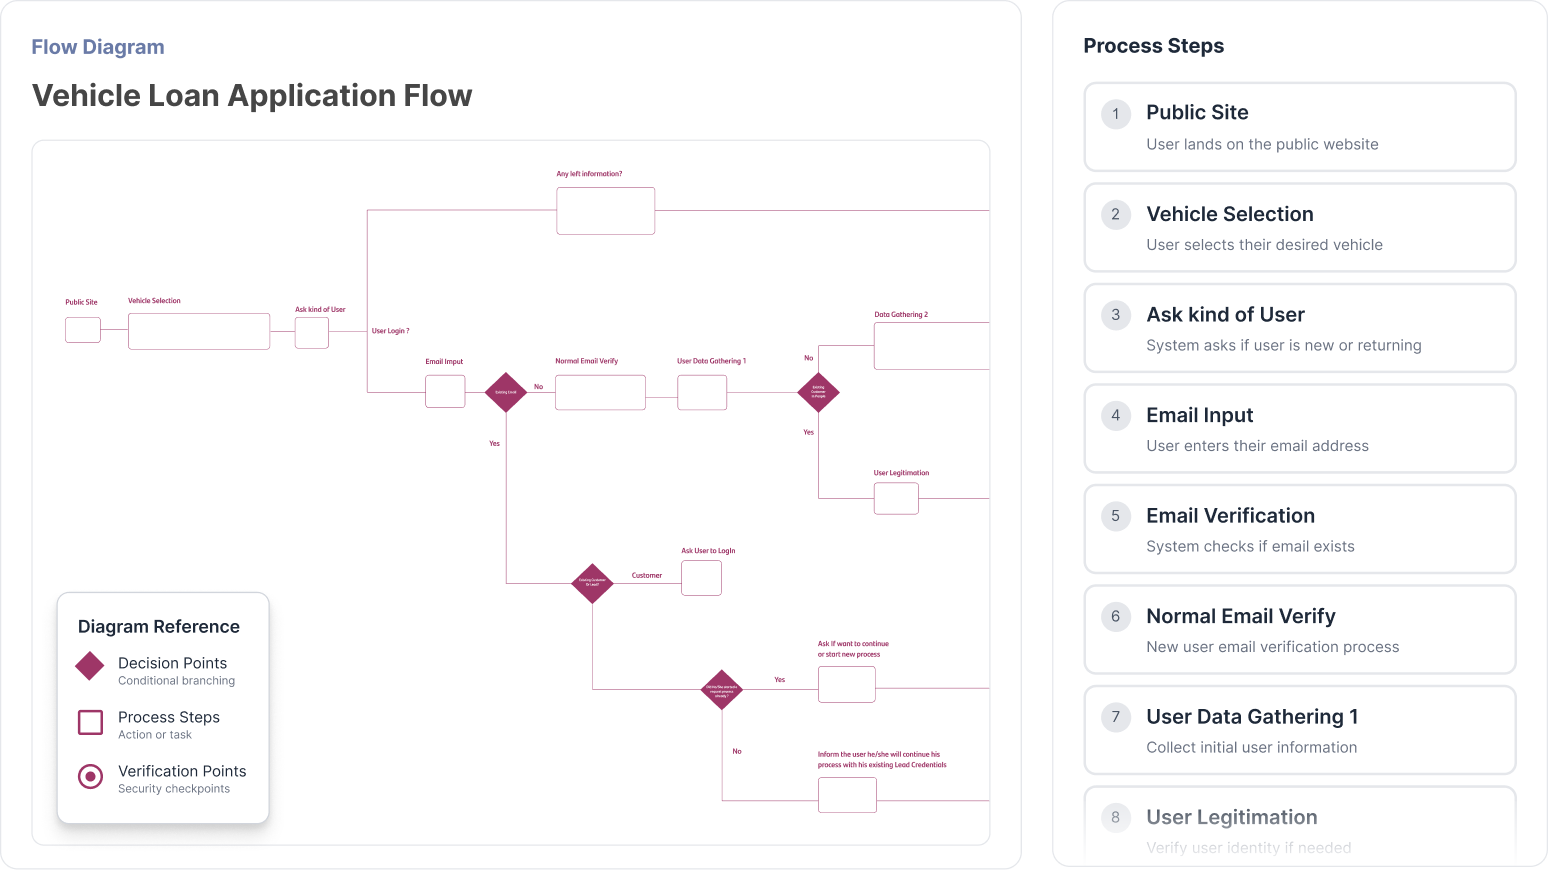This screenshot has height=870, width=1548.
Task: Click the Existing Customer in People decision diamond
Action: click(x=819, y=392)
